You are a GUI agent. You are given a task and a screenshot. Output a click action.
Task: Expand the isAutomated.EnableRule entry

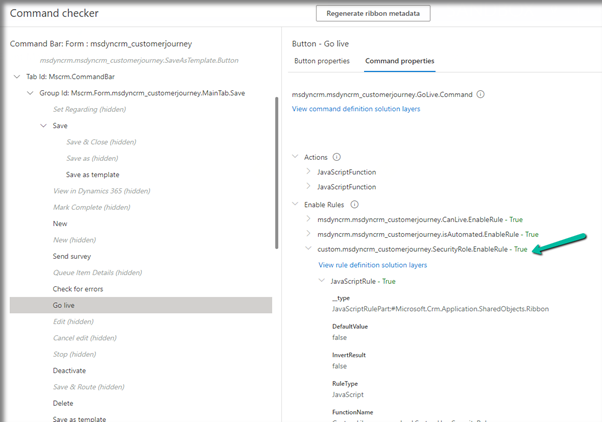[308, 234]
